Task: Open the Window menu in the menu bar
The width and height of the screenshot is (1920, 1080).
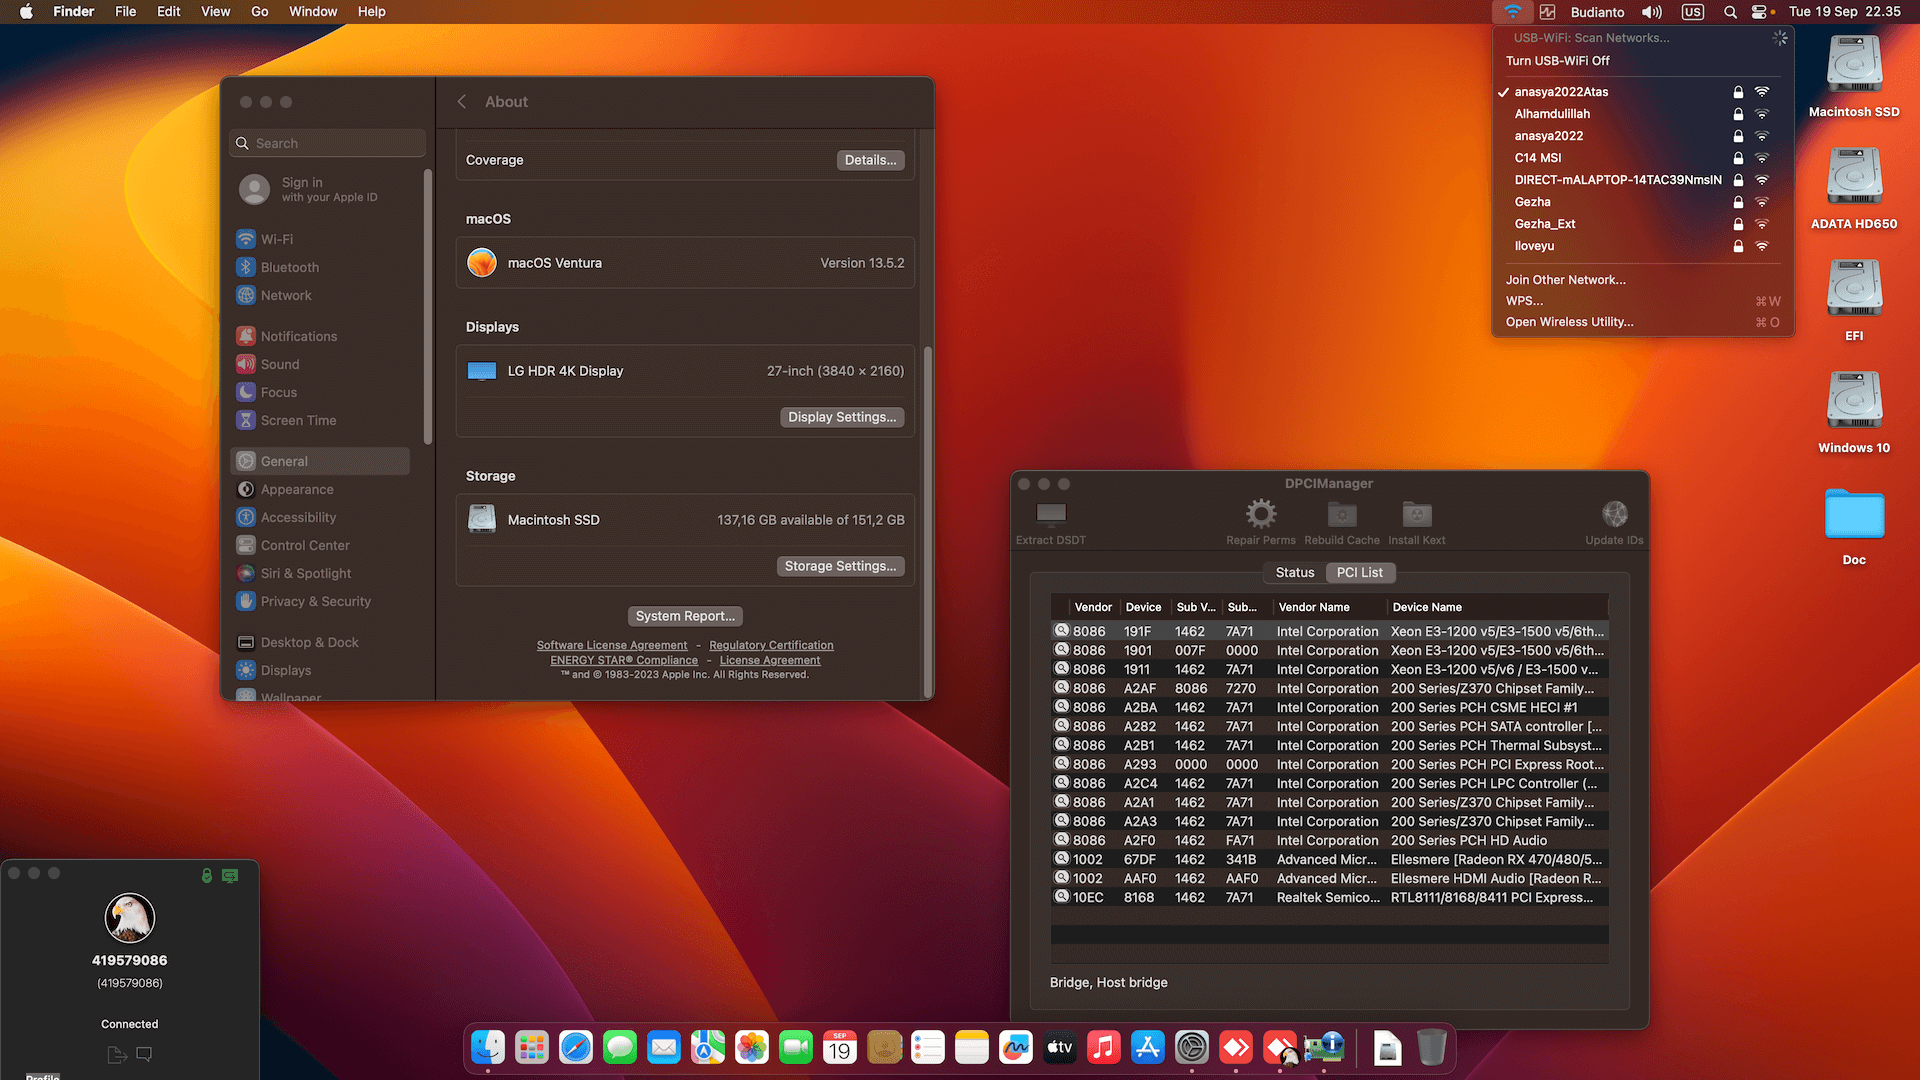Action: 313,11
